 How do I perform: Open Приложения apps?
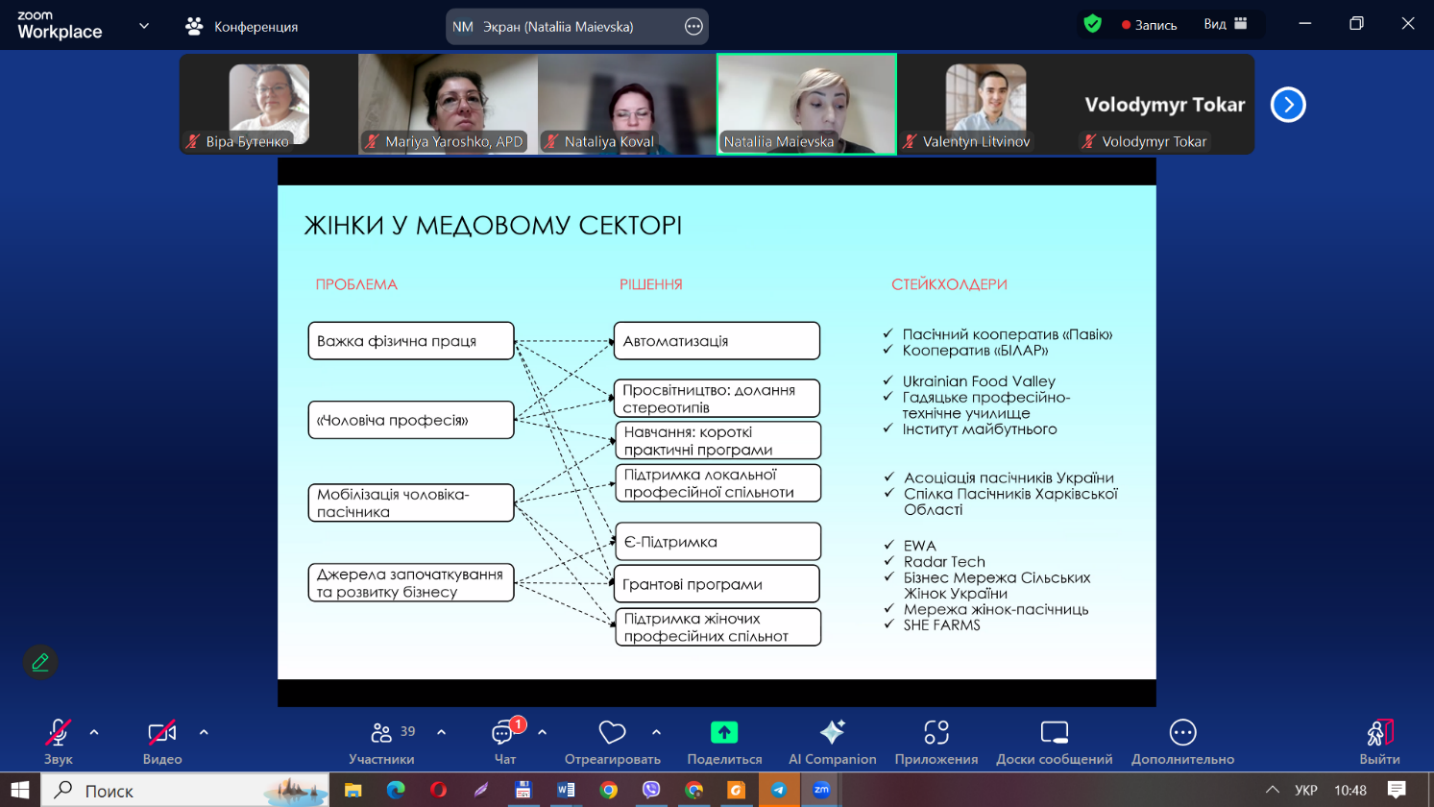click(936, 741)
